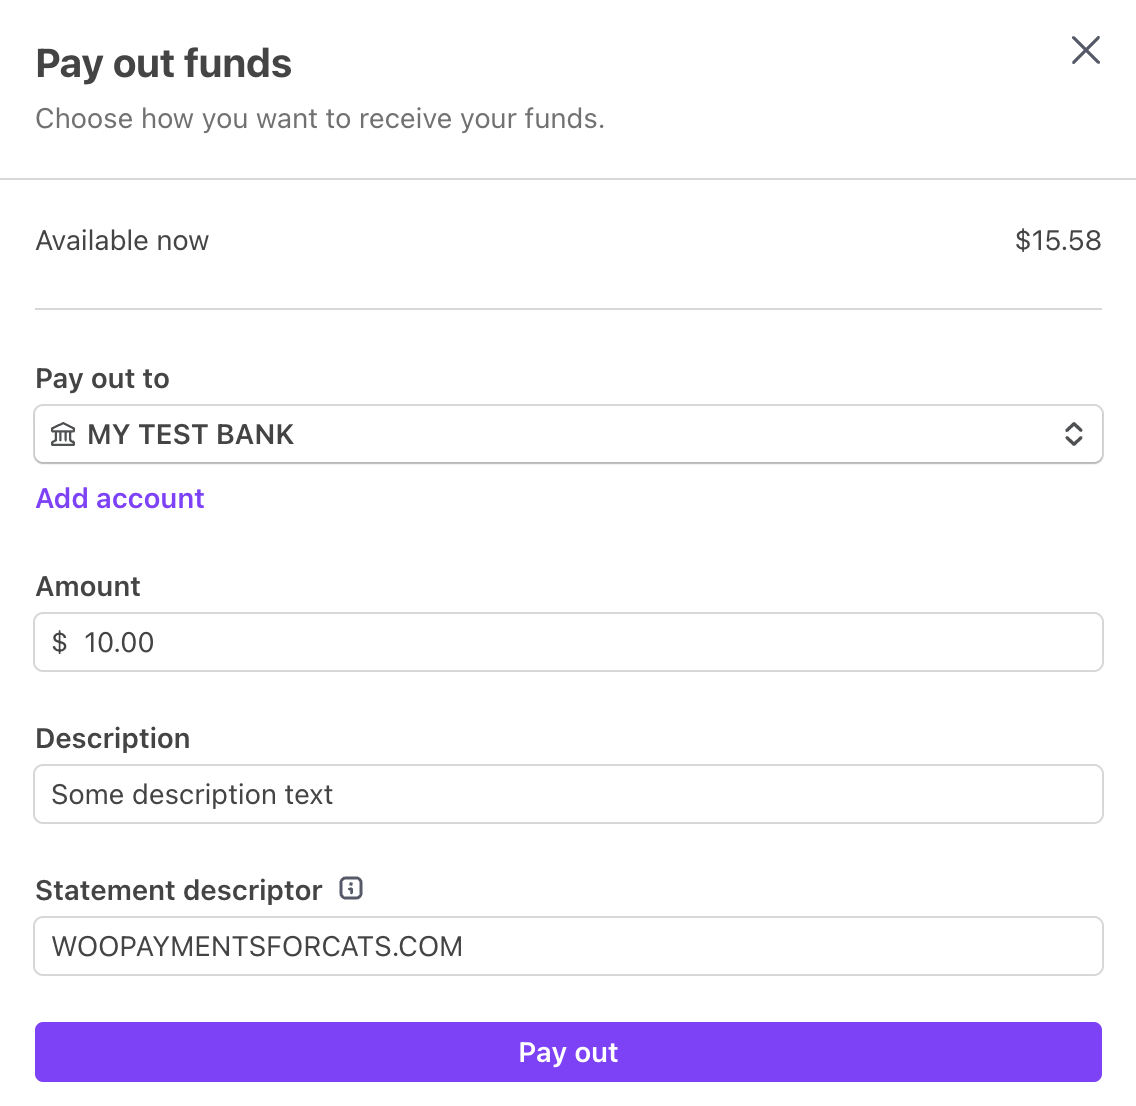Click the Pay out to label
Viewport: 1136px width, 1106px height.
click(102, 378)
